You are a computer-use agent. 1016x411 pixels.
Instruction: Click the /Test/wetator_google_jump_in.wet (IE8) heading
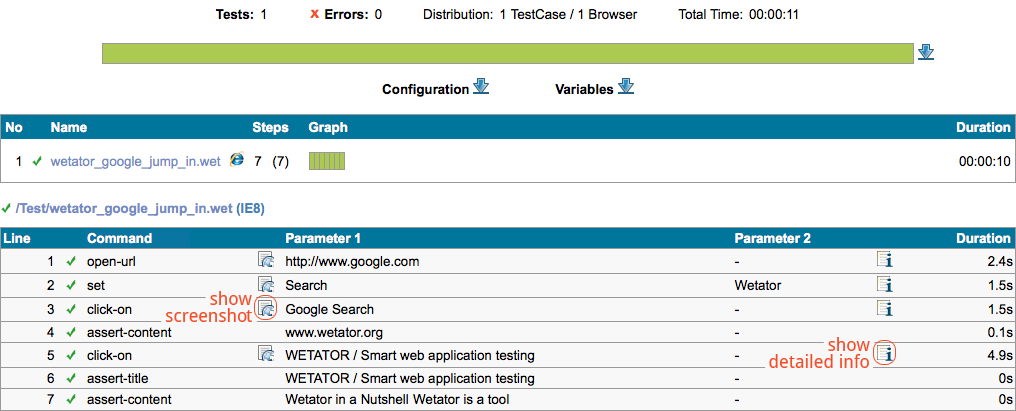pos(139,208)
